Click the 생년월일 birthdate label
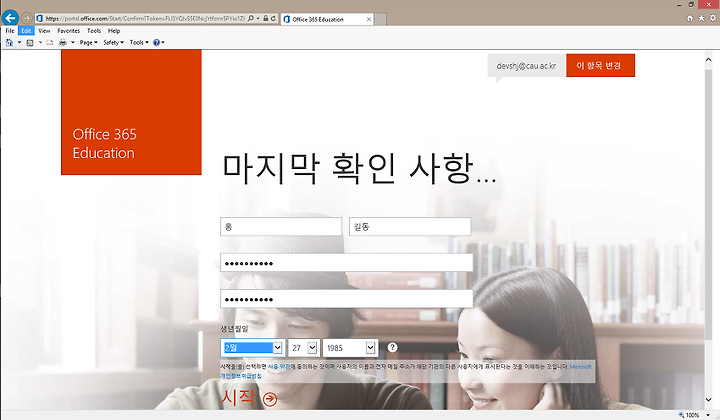Image resolution: width=720 pixels, height=420 pixels. [x=234, y=329]
